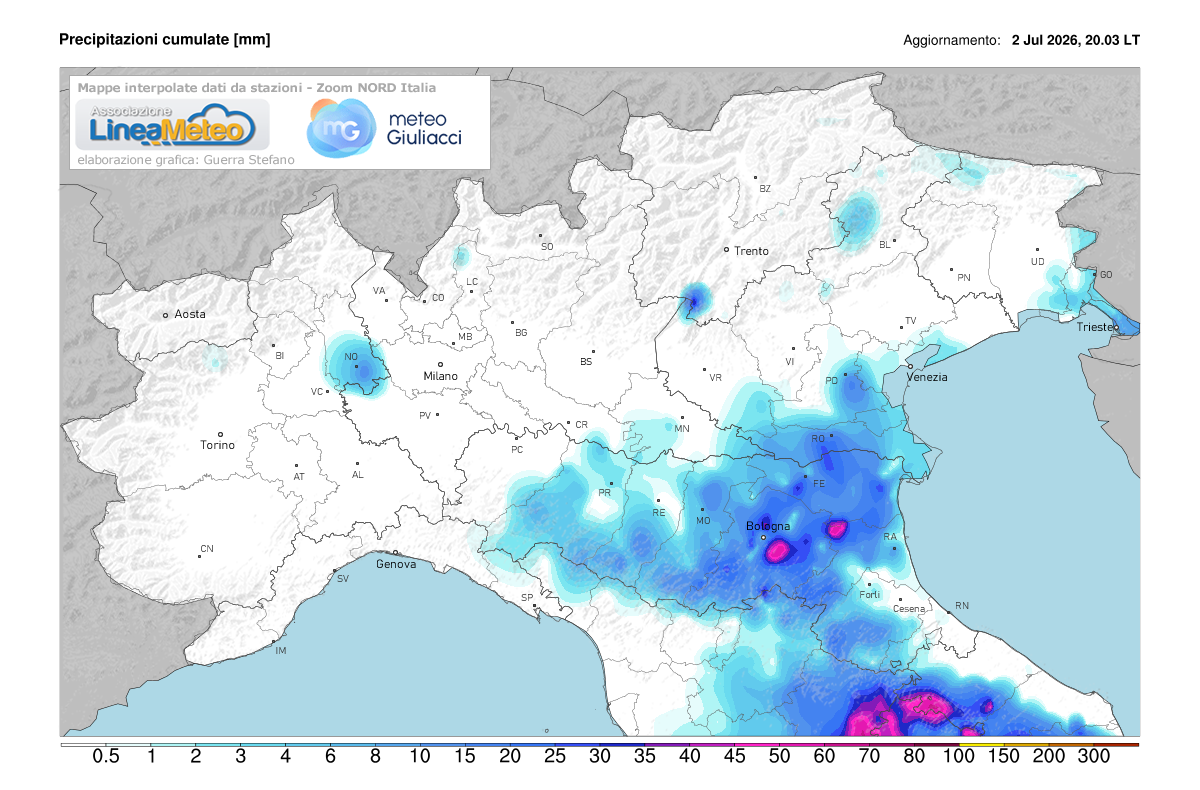Screen dimensions: 1200x790
Task: Click the RO province label
Action: (x=817, y=438)
